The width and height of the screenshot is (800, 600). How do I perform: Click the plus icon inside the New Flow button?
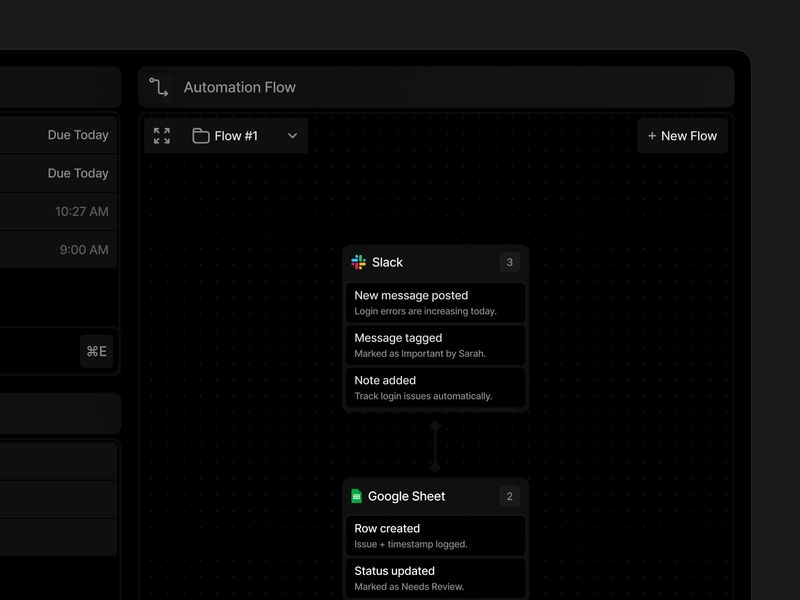(x=651, y=135)
